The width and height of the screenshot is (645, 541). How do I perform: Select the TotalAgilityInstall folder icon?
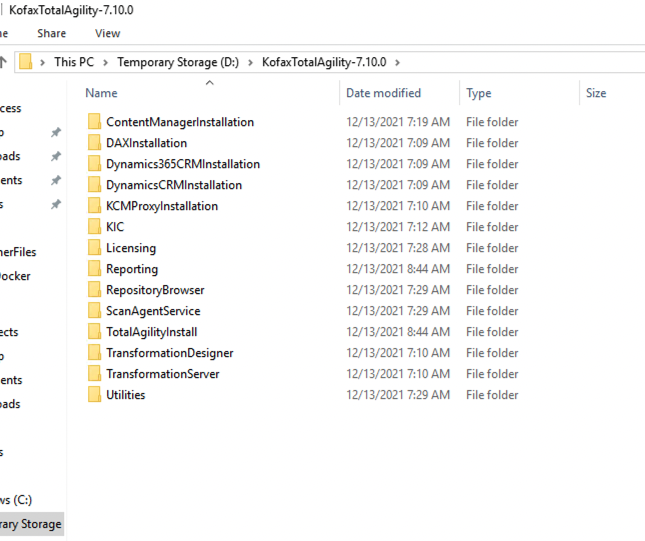94,332
